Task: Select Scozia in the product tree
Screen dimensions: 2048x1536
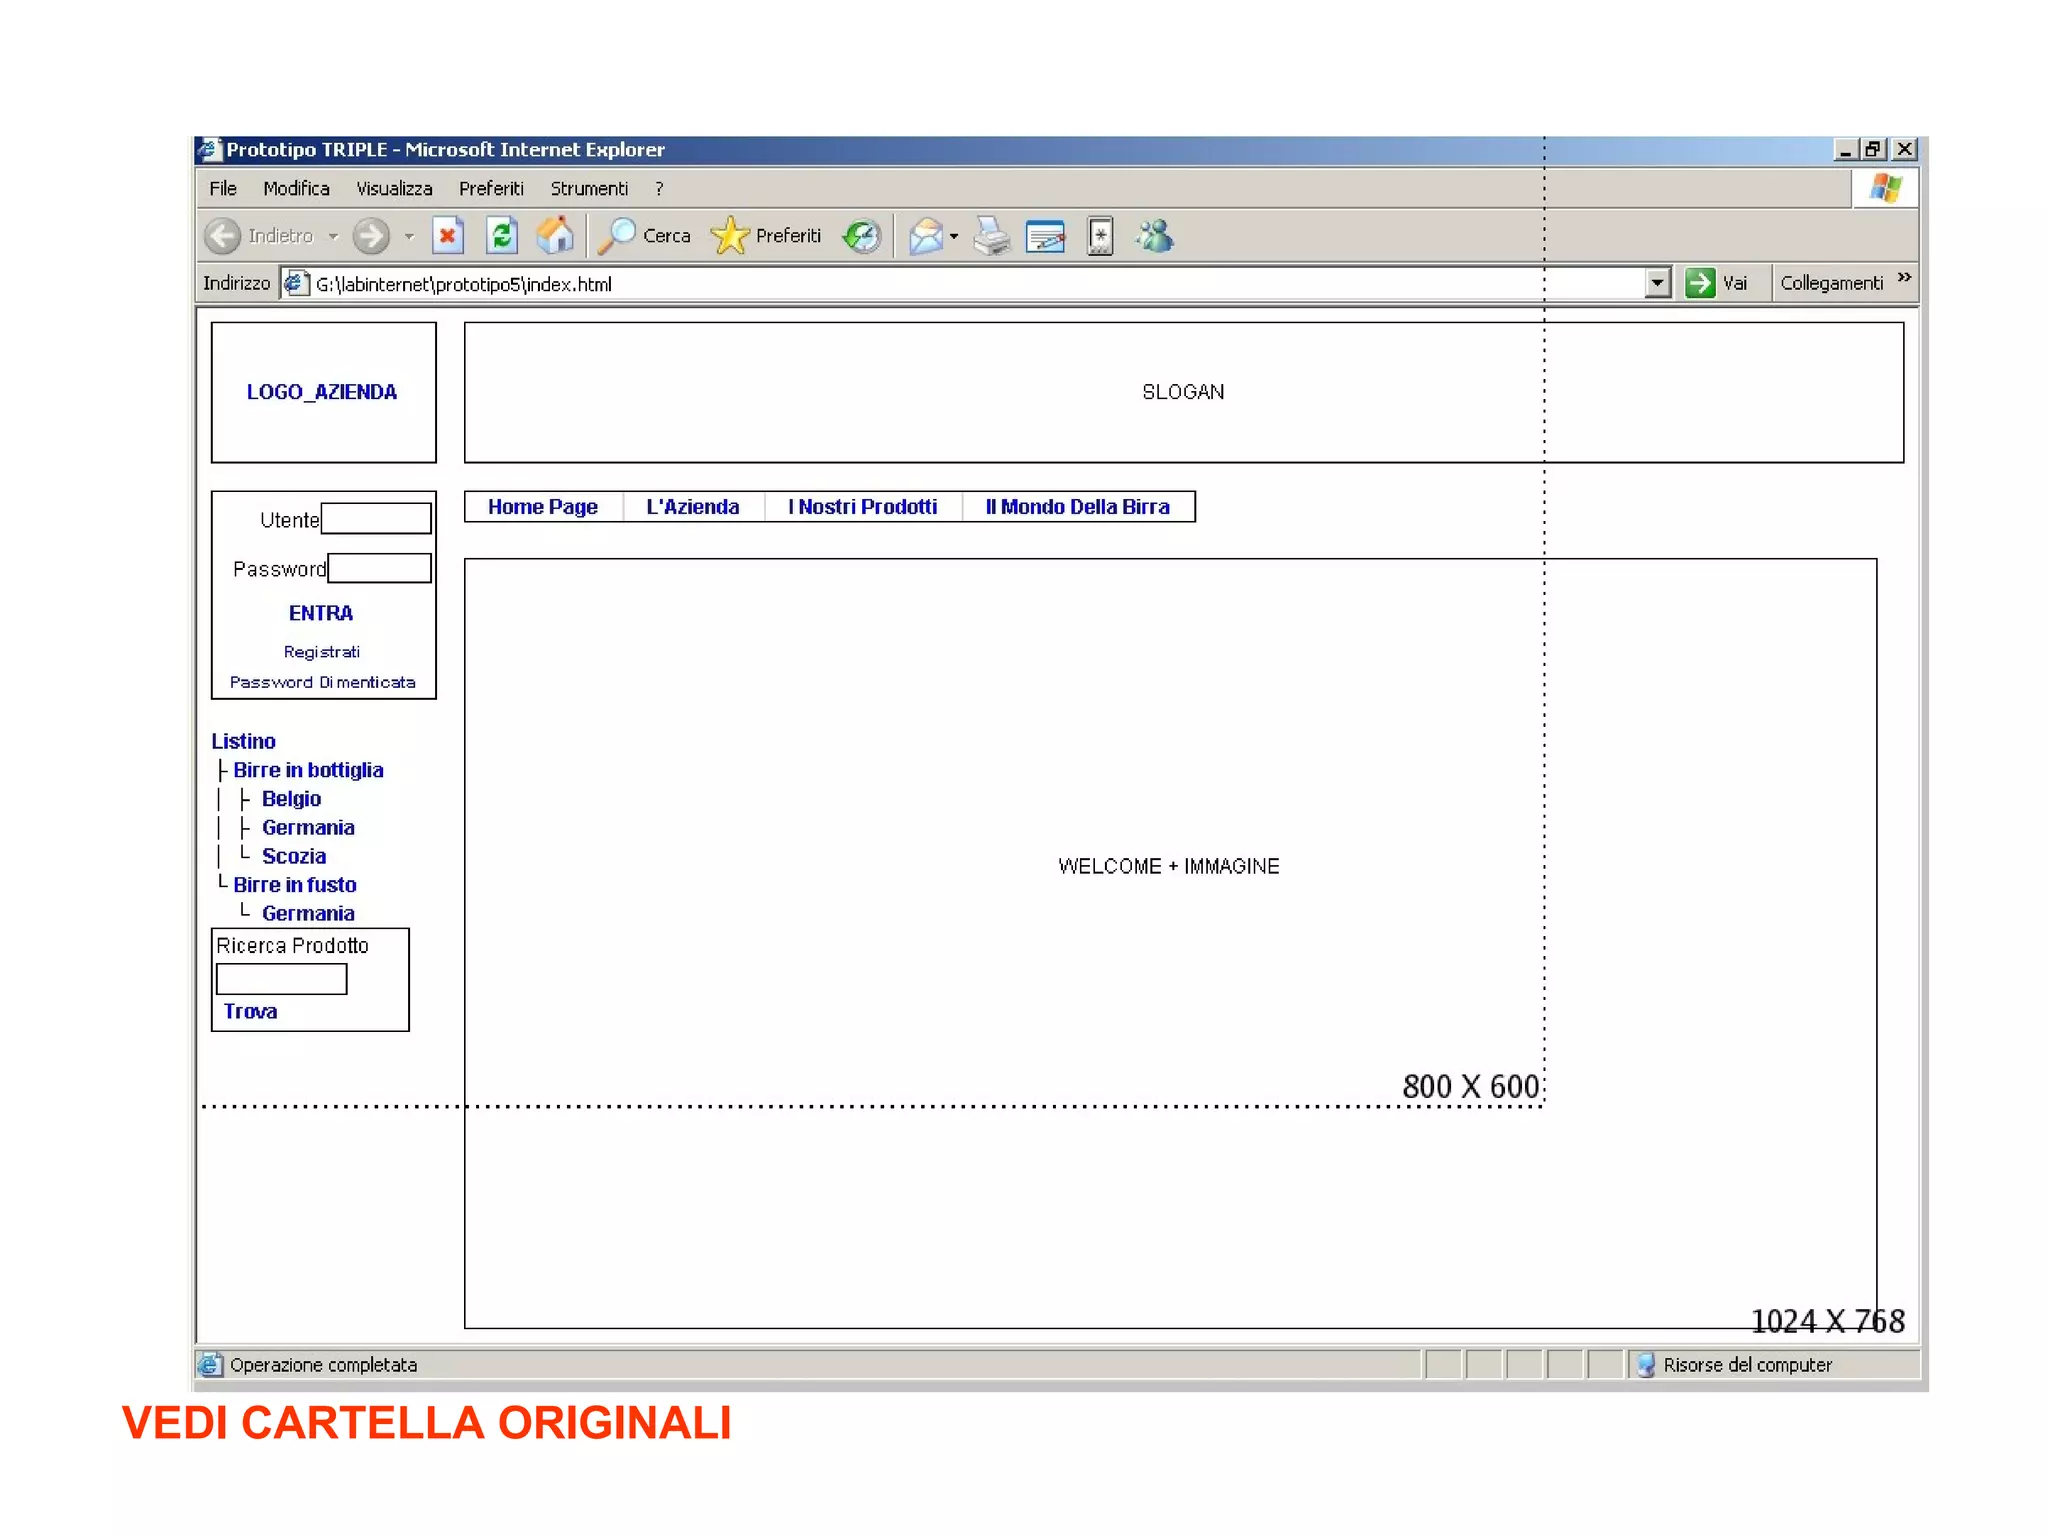Action: [x=294, y=856]
